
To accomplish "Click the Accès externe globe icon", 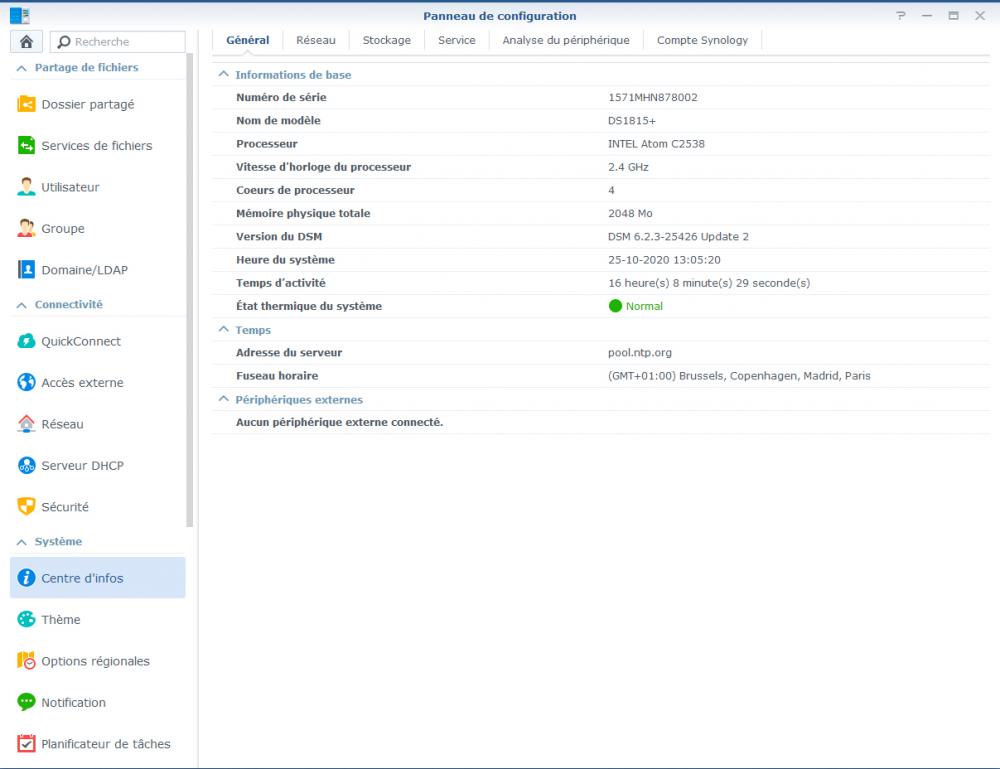I will (27, 383).
